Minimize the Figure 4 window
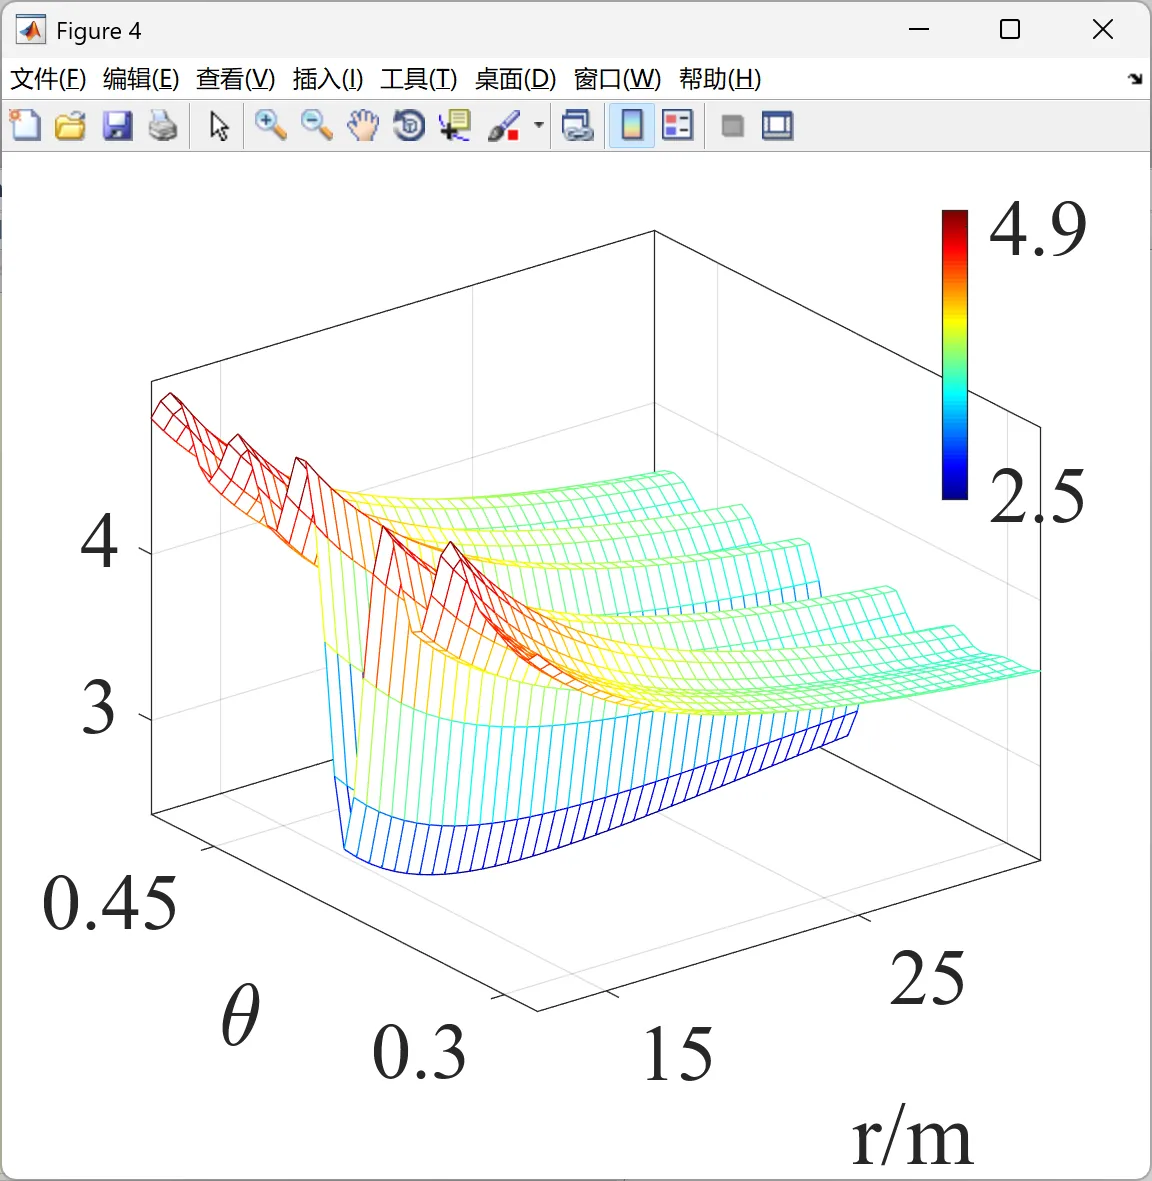 918,29
